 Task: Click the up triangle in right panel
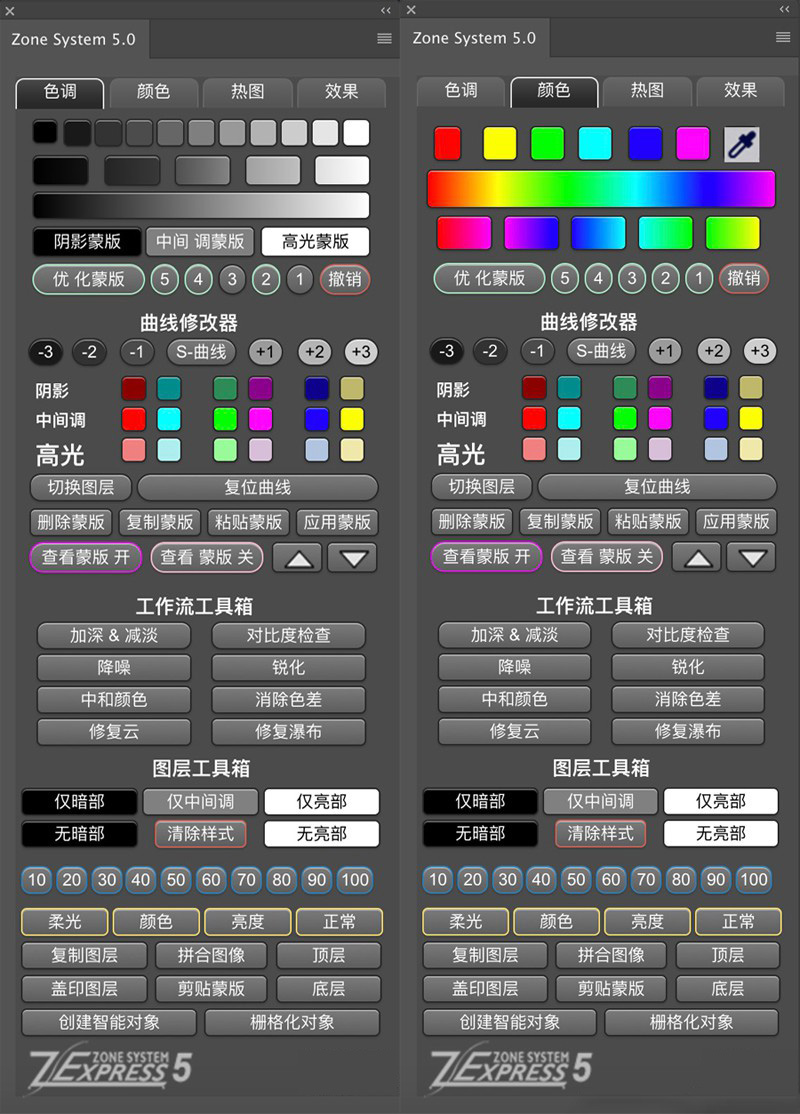click(697, 558)
